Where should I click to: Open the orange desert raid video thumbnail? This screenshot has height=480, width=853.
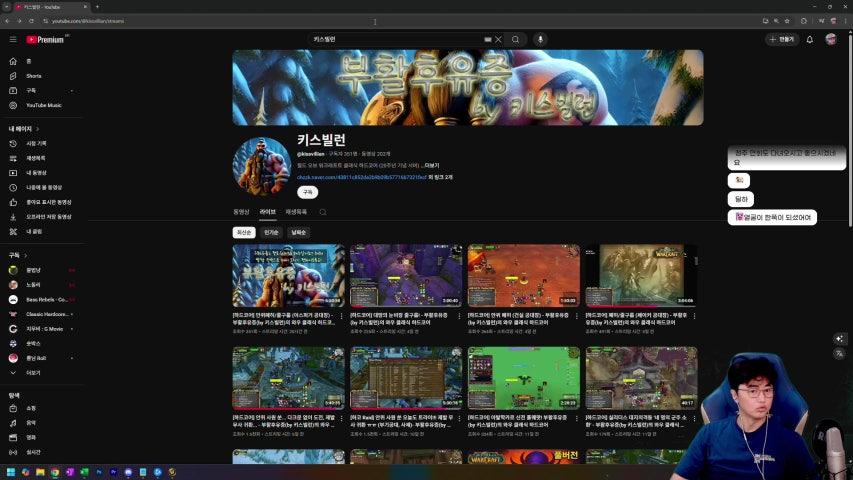point(524,276)
